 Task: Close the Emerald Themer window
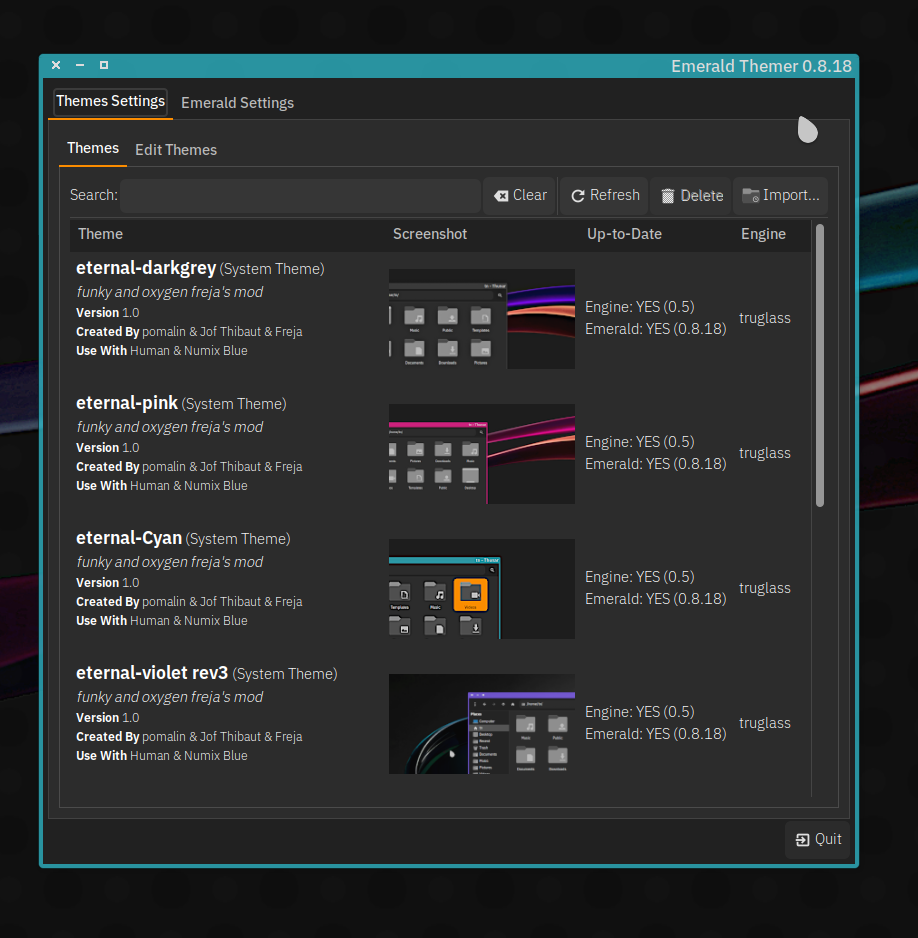pos(56,65)
